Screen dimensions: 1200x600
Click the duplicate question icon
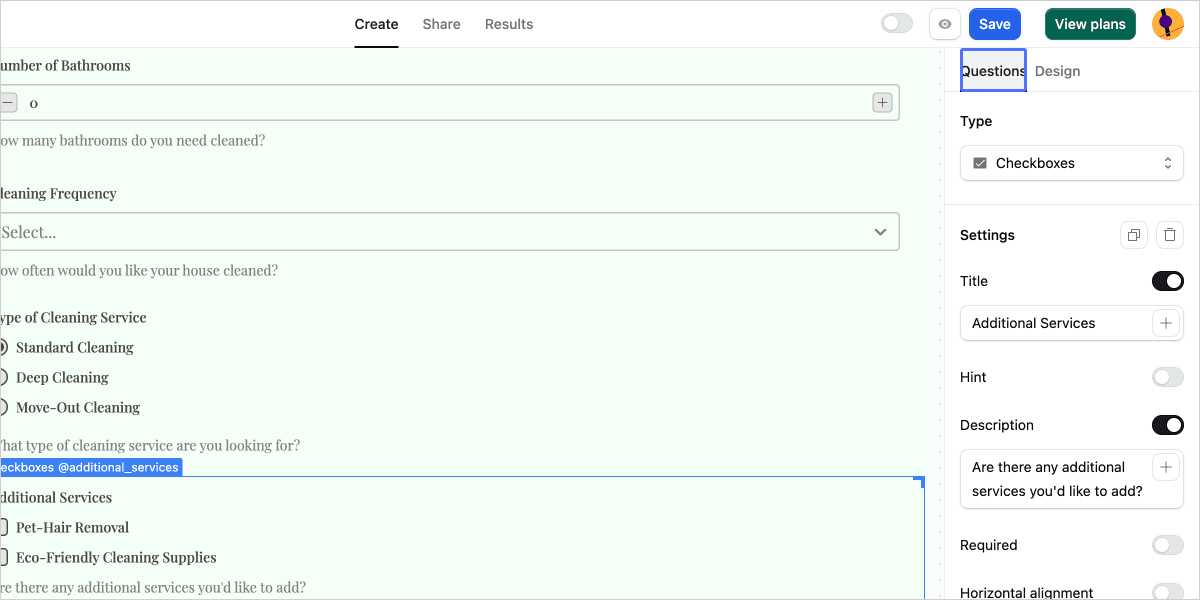[x=1134, y=235]
